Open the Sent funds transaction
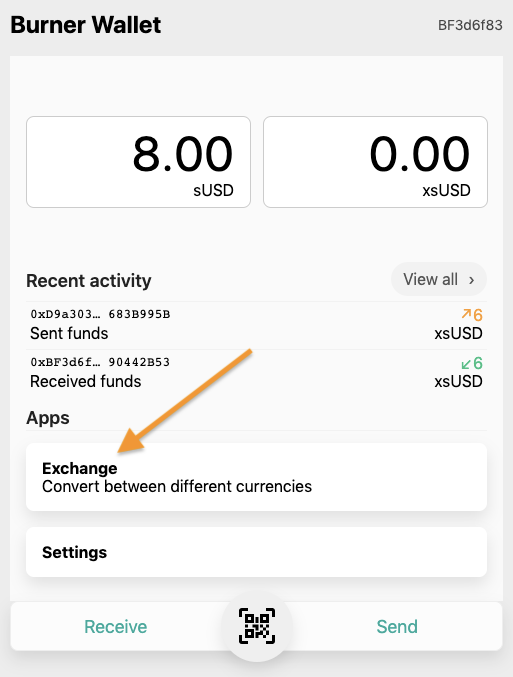 click(256, 326)
